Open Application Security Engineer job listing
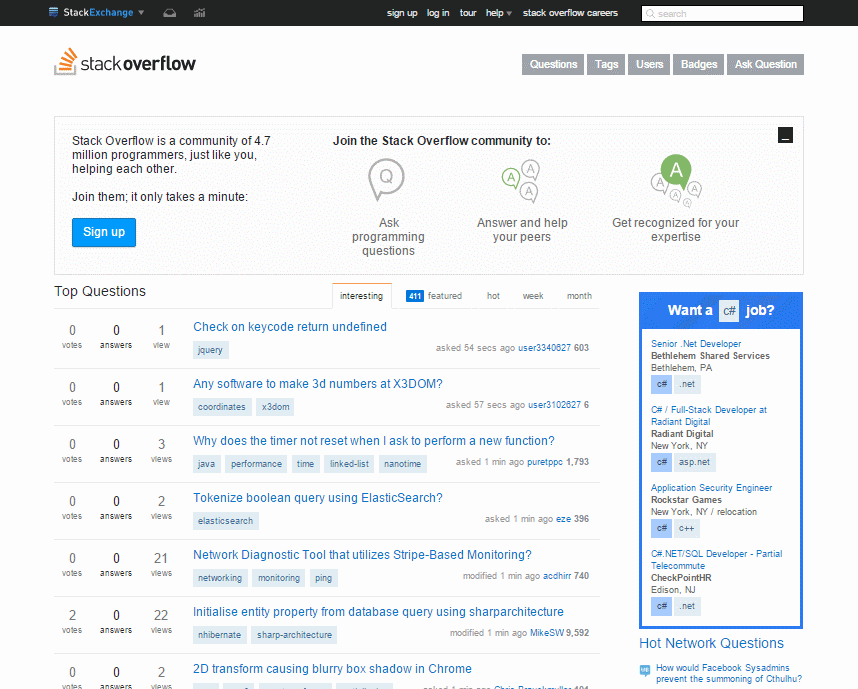Viewport: 858px width, 689px height. (711, 488)
